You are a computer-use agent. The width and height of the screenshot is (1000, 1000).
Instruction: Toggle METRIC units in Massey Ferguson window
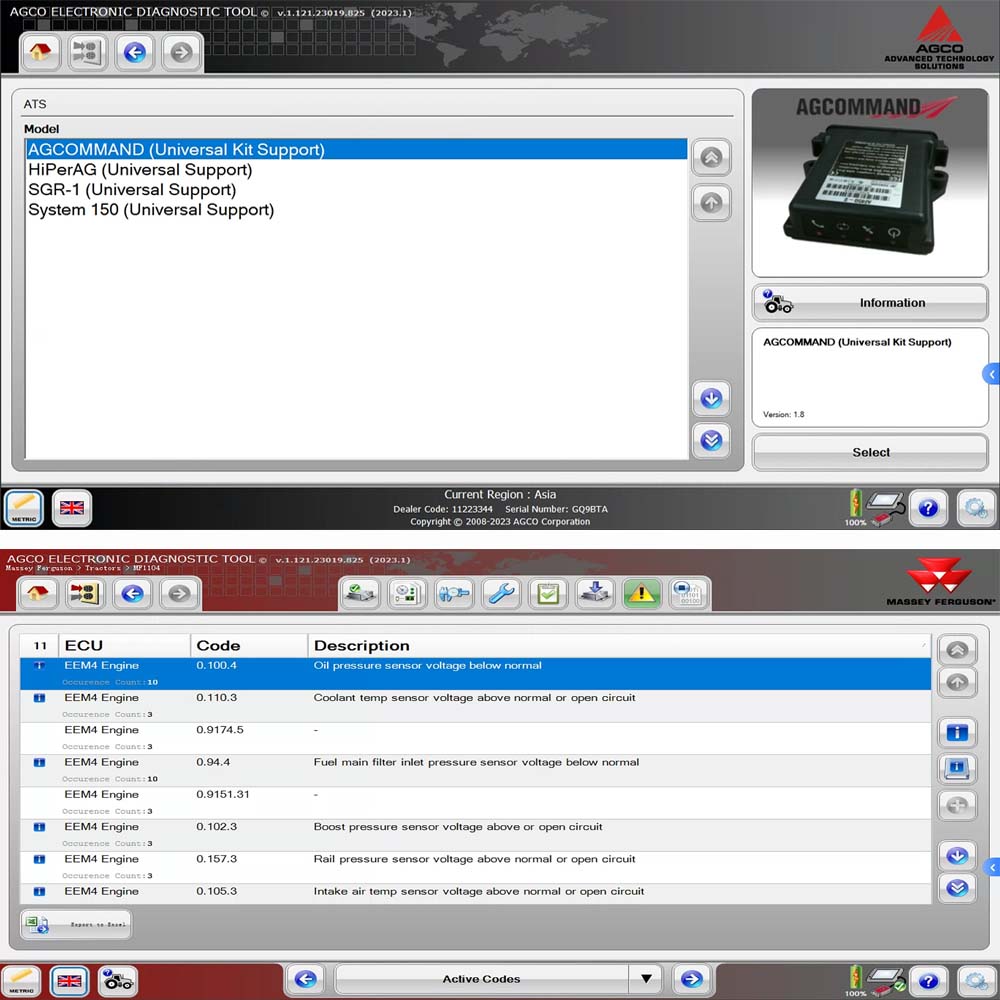[23, 980]
